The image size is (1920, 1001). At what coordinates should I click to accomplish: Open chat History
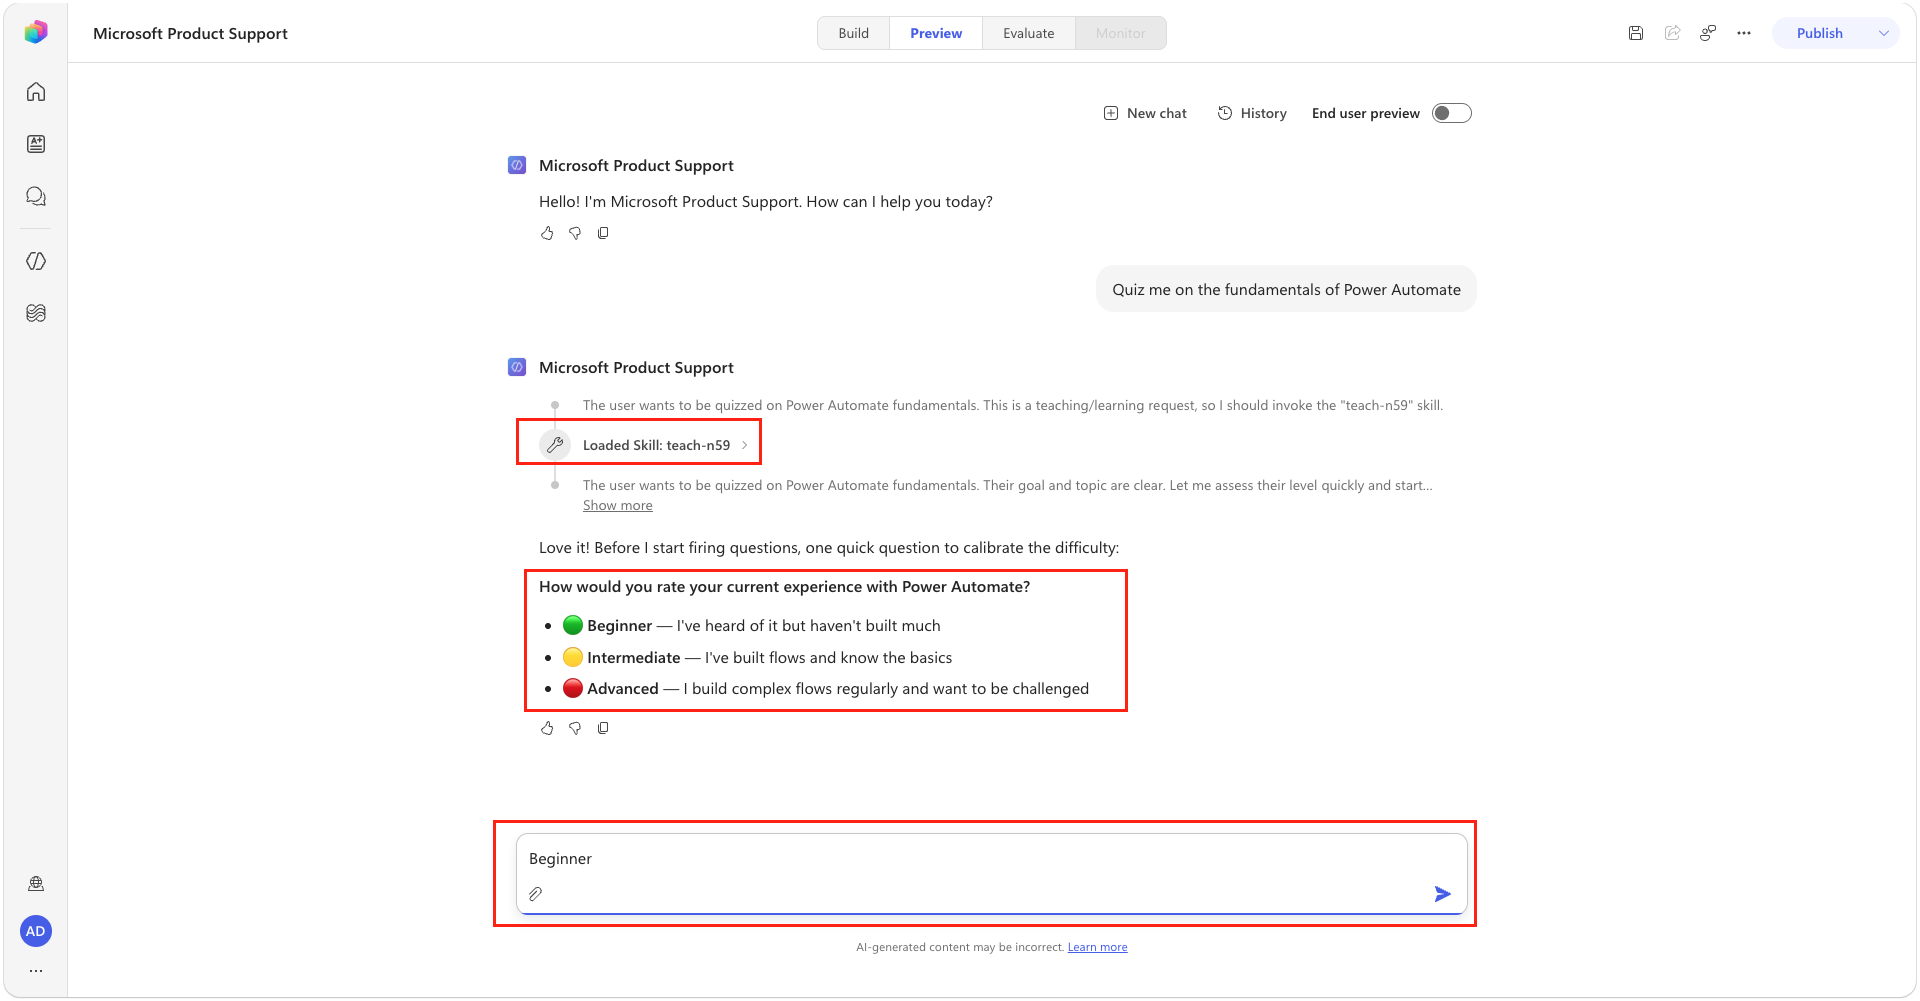point(1252,113)
